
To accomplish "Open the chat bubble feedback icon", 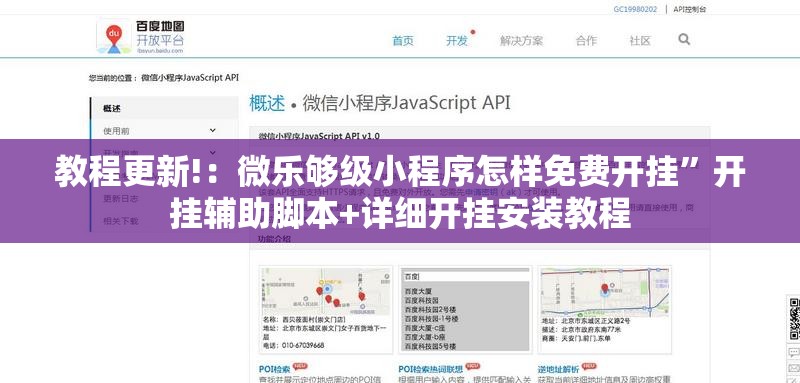I will coord(795,351).
